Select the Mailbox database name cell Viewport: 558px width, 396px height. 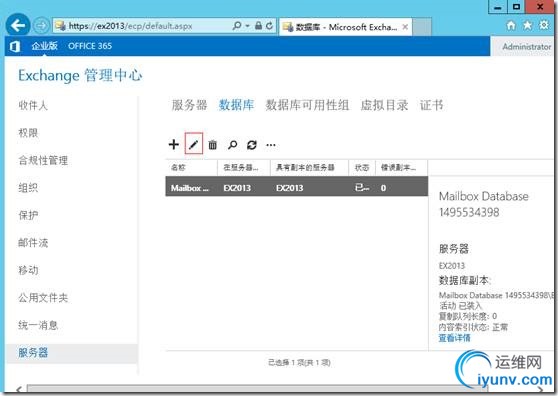coord(190,188)
